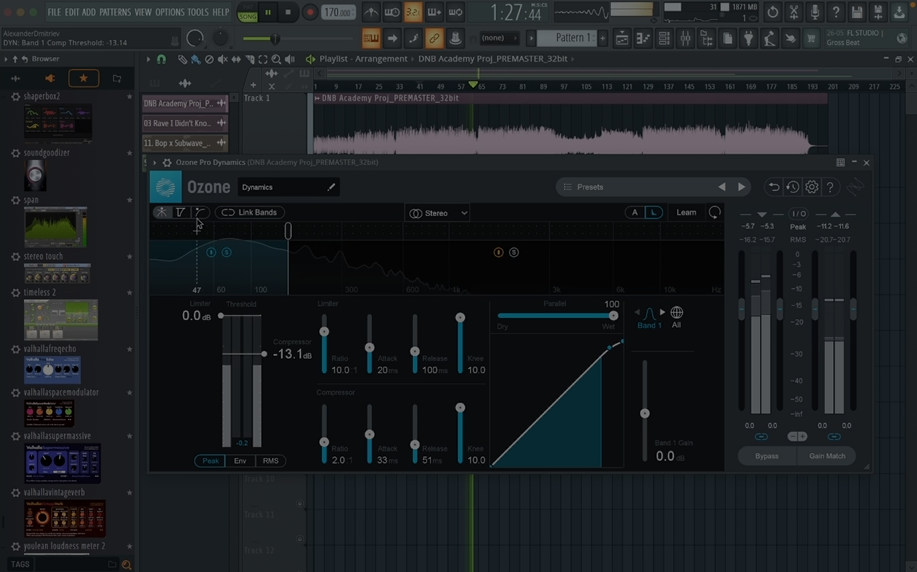Open Ozone history clock icon

click(792, 187)
